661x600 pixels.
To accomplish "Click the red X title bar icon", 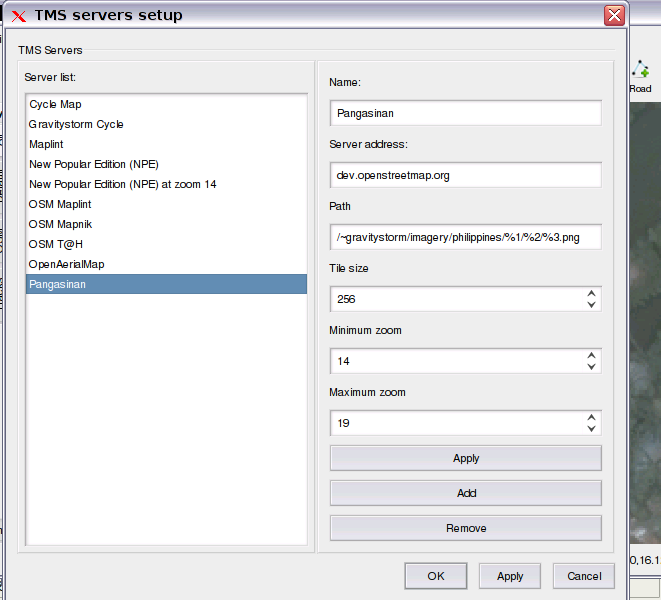I will click(19, 16).
